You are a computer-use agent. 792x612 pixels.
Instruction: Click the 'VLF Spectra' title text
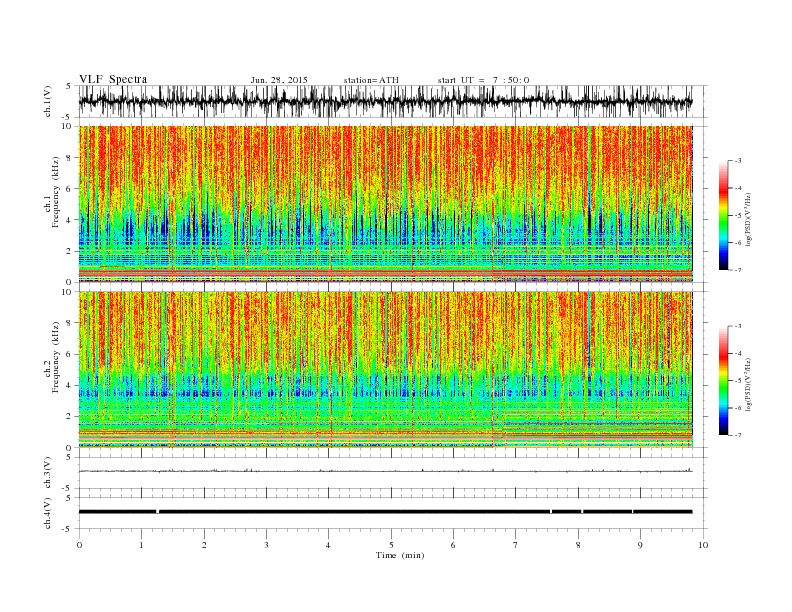tap(113, 79)
